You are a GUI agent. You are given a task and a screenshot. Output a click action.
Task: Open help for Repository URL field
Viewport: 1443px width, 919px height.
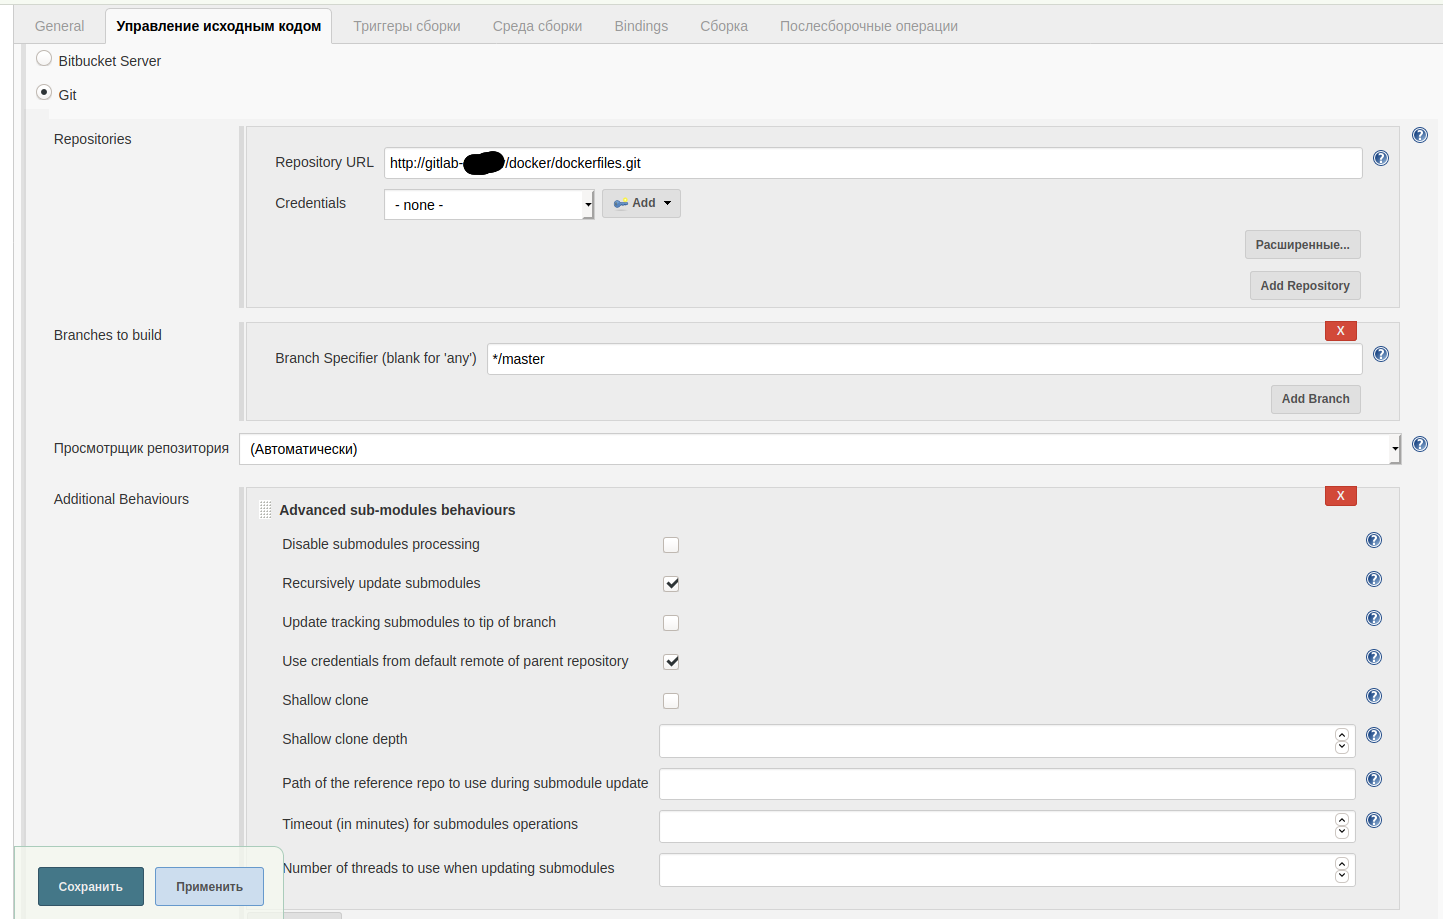pos(1380,158)
